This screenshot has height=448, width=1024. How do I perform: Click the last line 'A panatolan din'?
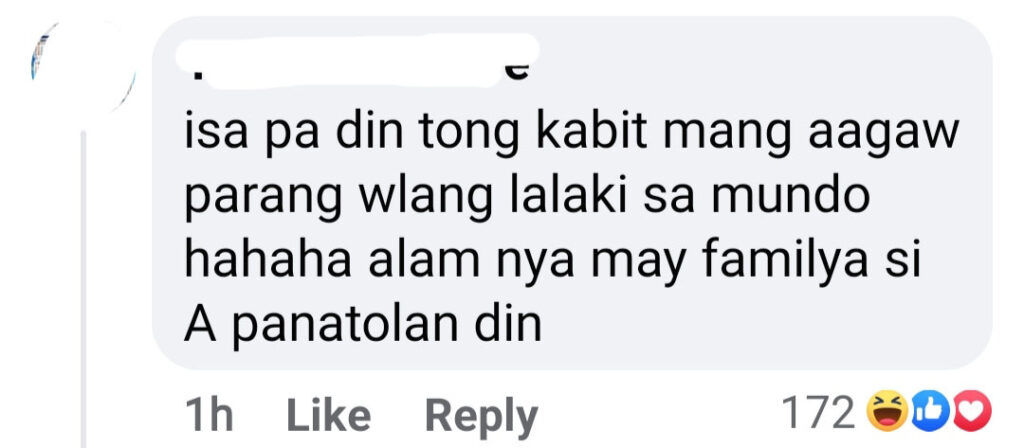pyautogui.click(x=363, y=325)
